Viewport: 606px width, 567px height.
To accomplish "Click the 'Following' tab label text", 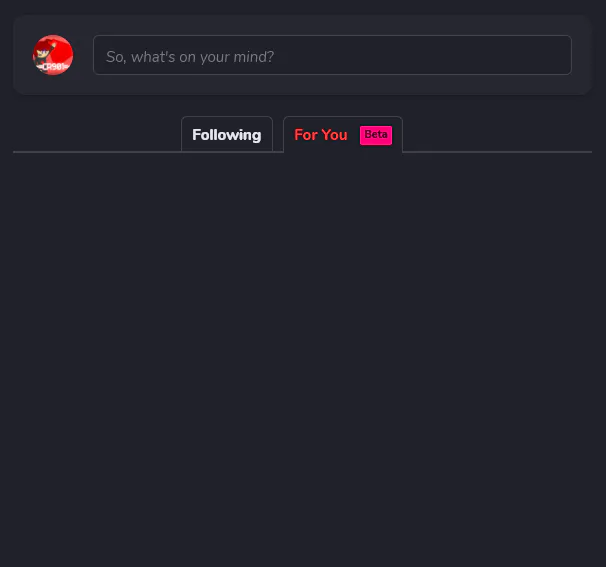I will 227,135.
